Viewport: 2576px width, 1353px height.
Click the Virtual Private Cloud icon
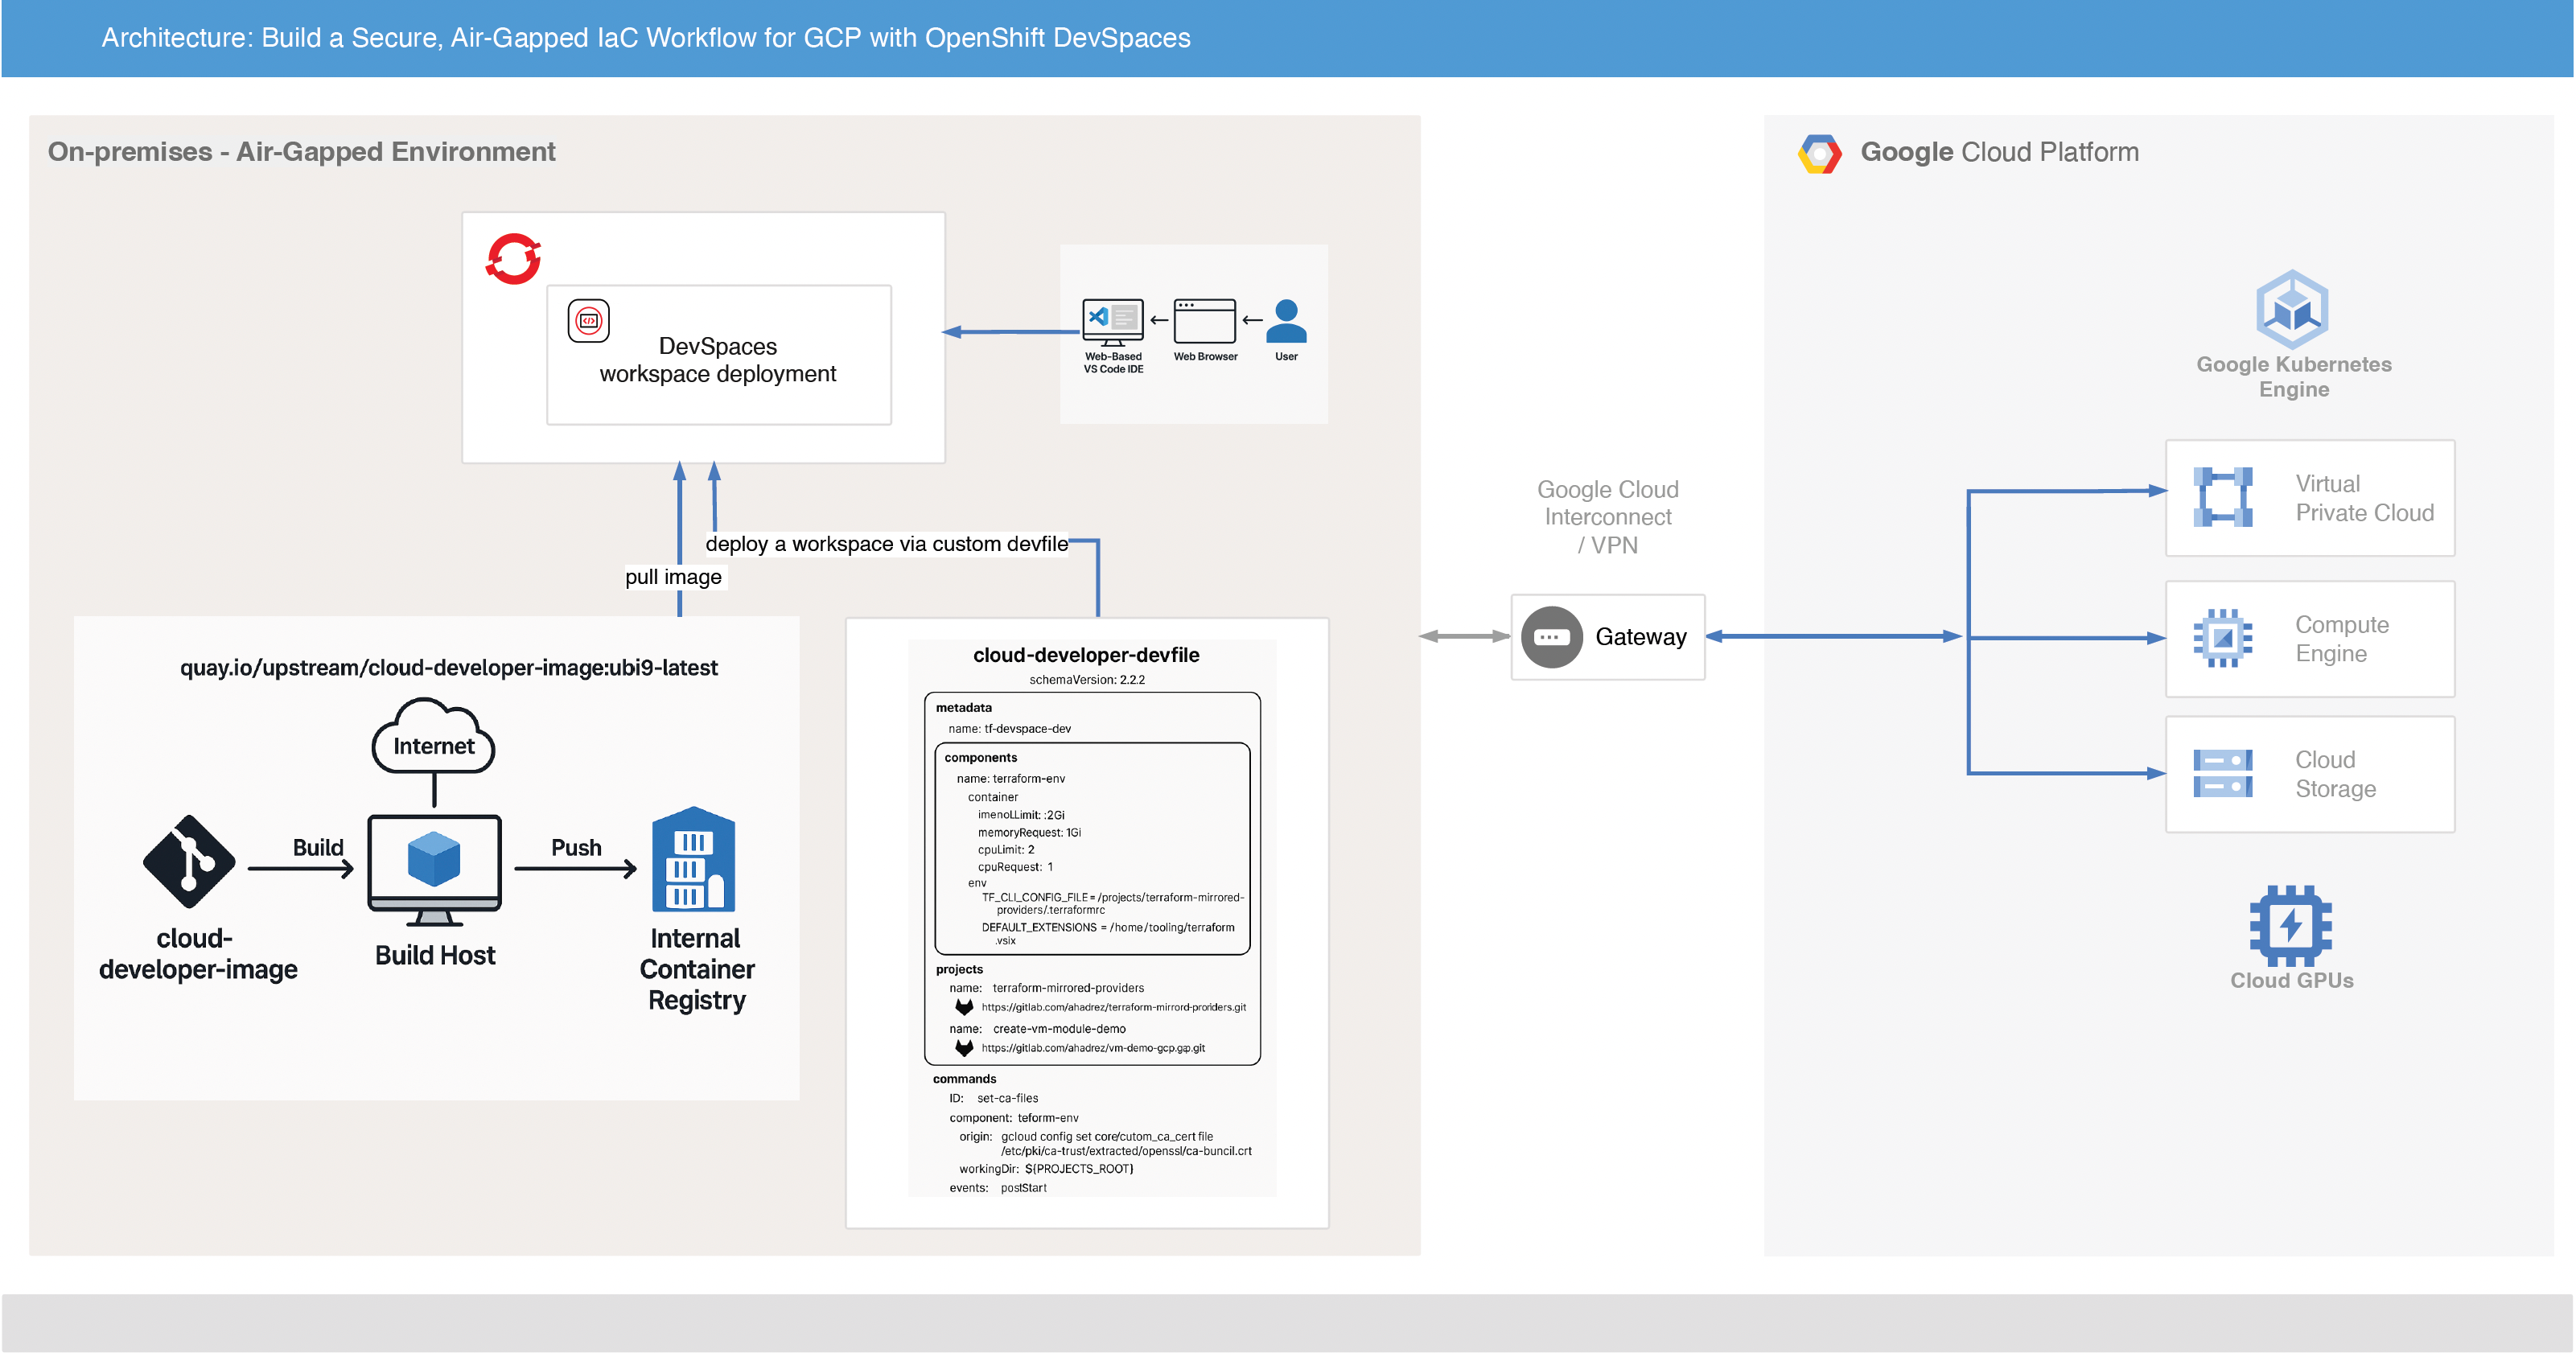pos(2223,497)
